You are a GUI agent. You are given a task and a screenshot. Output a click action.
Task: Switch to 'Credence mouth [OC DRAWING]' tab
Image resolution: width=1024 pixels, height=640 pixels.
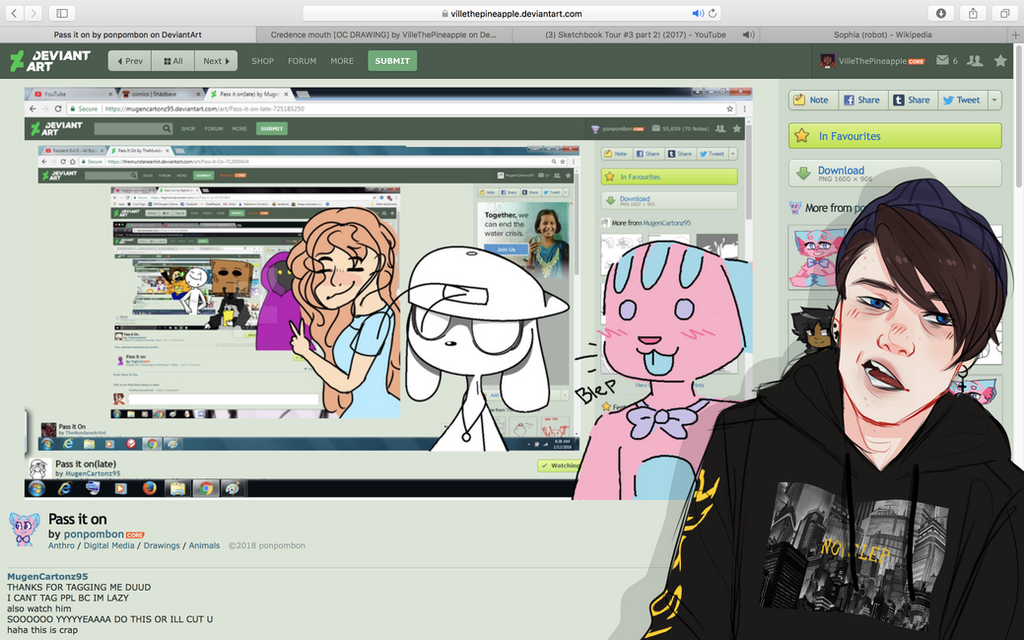pyautogui.click(x=384, y=35)
